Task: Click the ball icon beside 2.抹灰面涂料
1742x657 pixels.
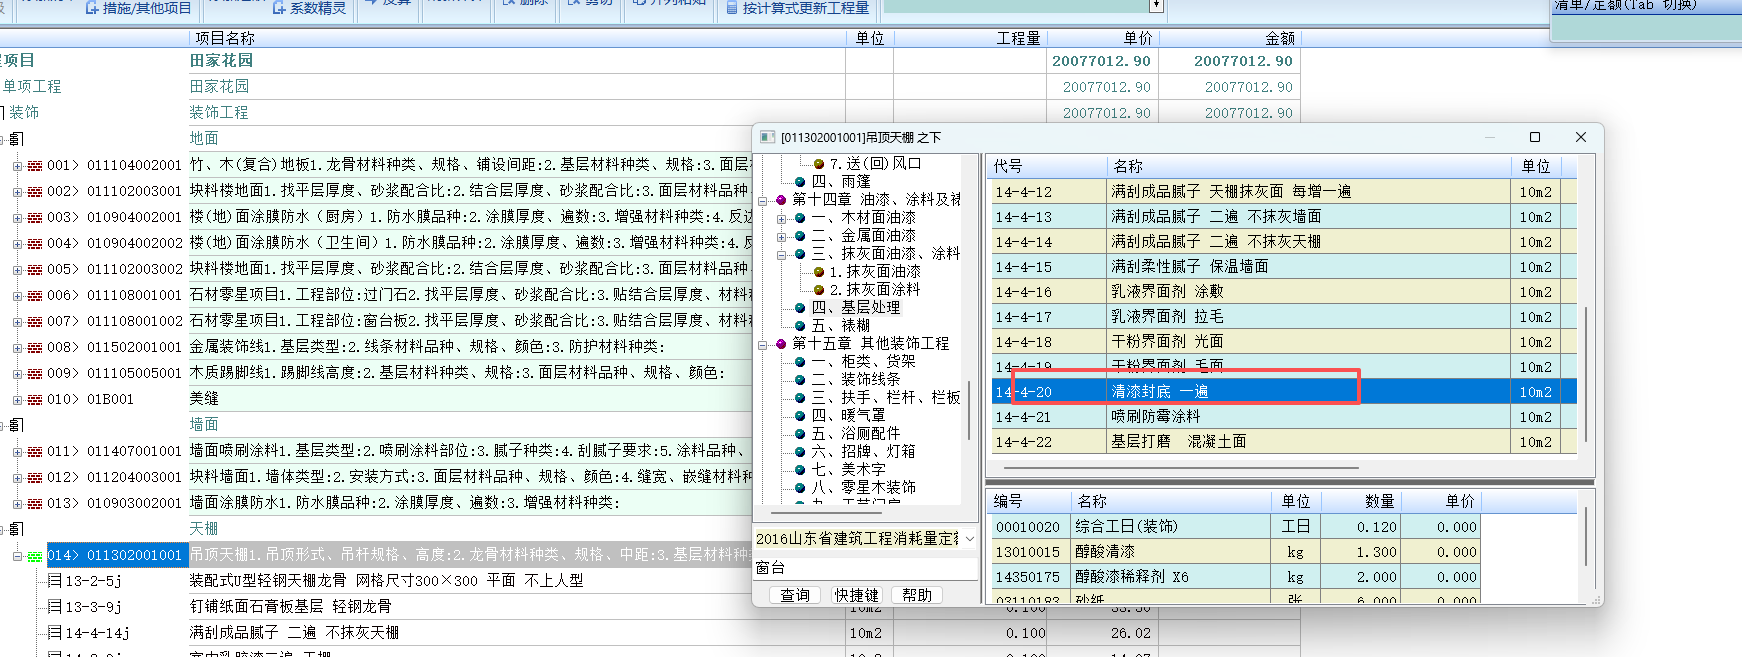Action: coord(819,290)
